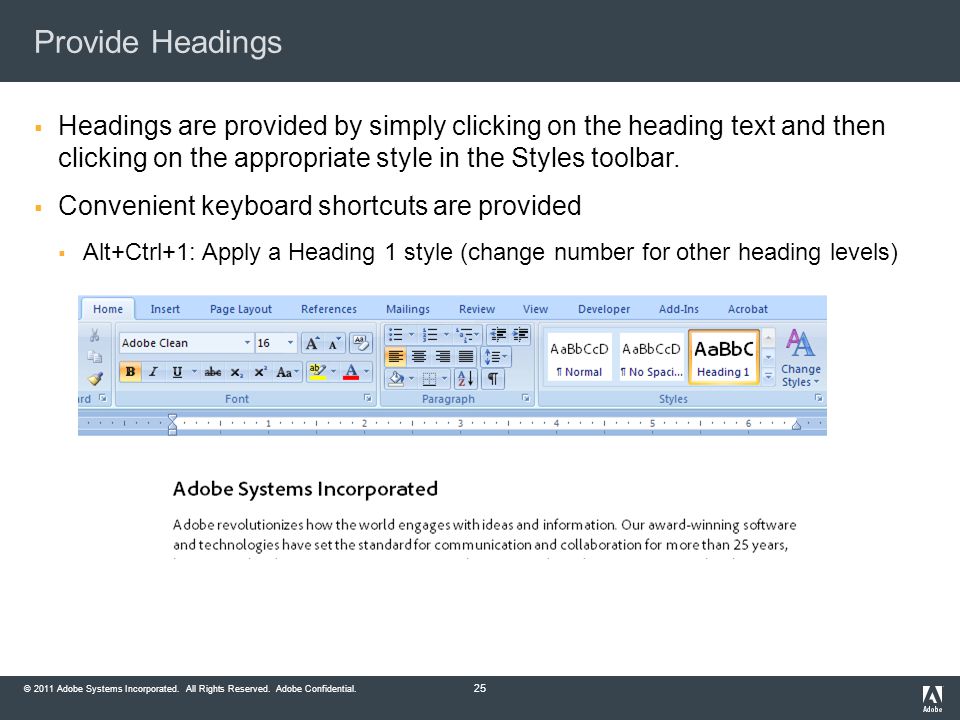Apply strikethrough formatting
This screenshot has height=720, width=960.
coord(212,372)
